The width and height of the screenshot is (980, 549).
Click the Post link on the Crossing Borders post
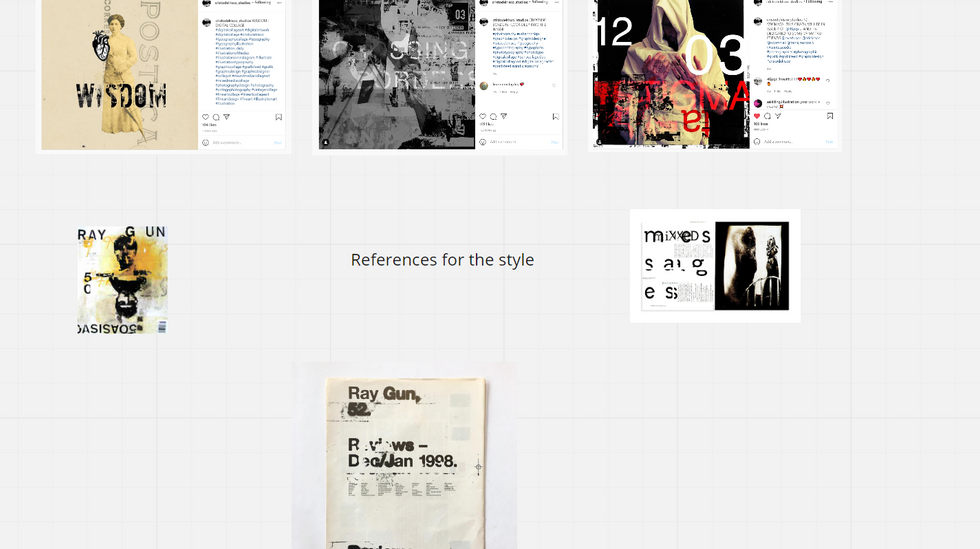(555, 142)
